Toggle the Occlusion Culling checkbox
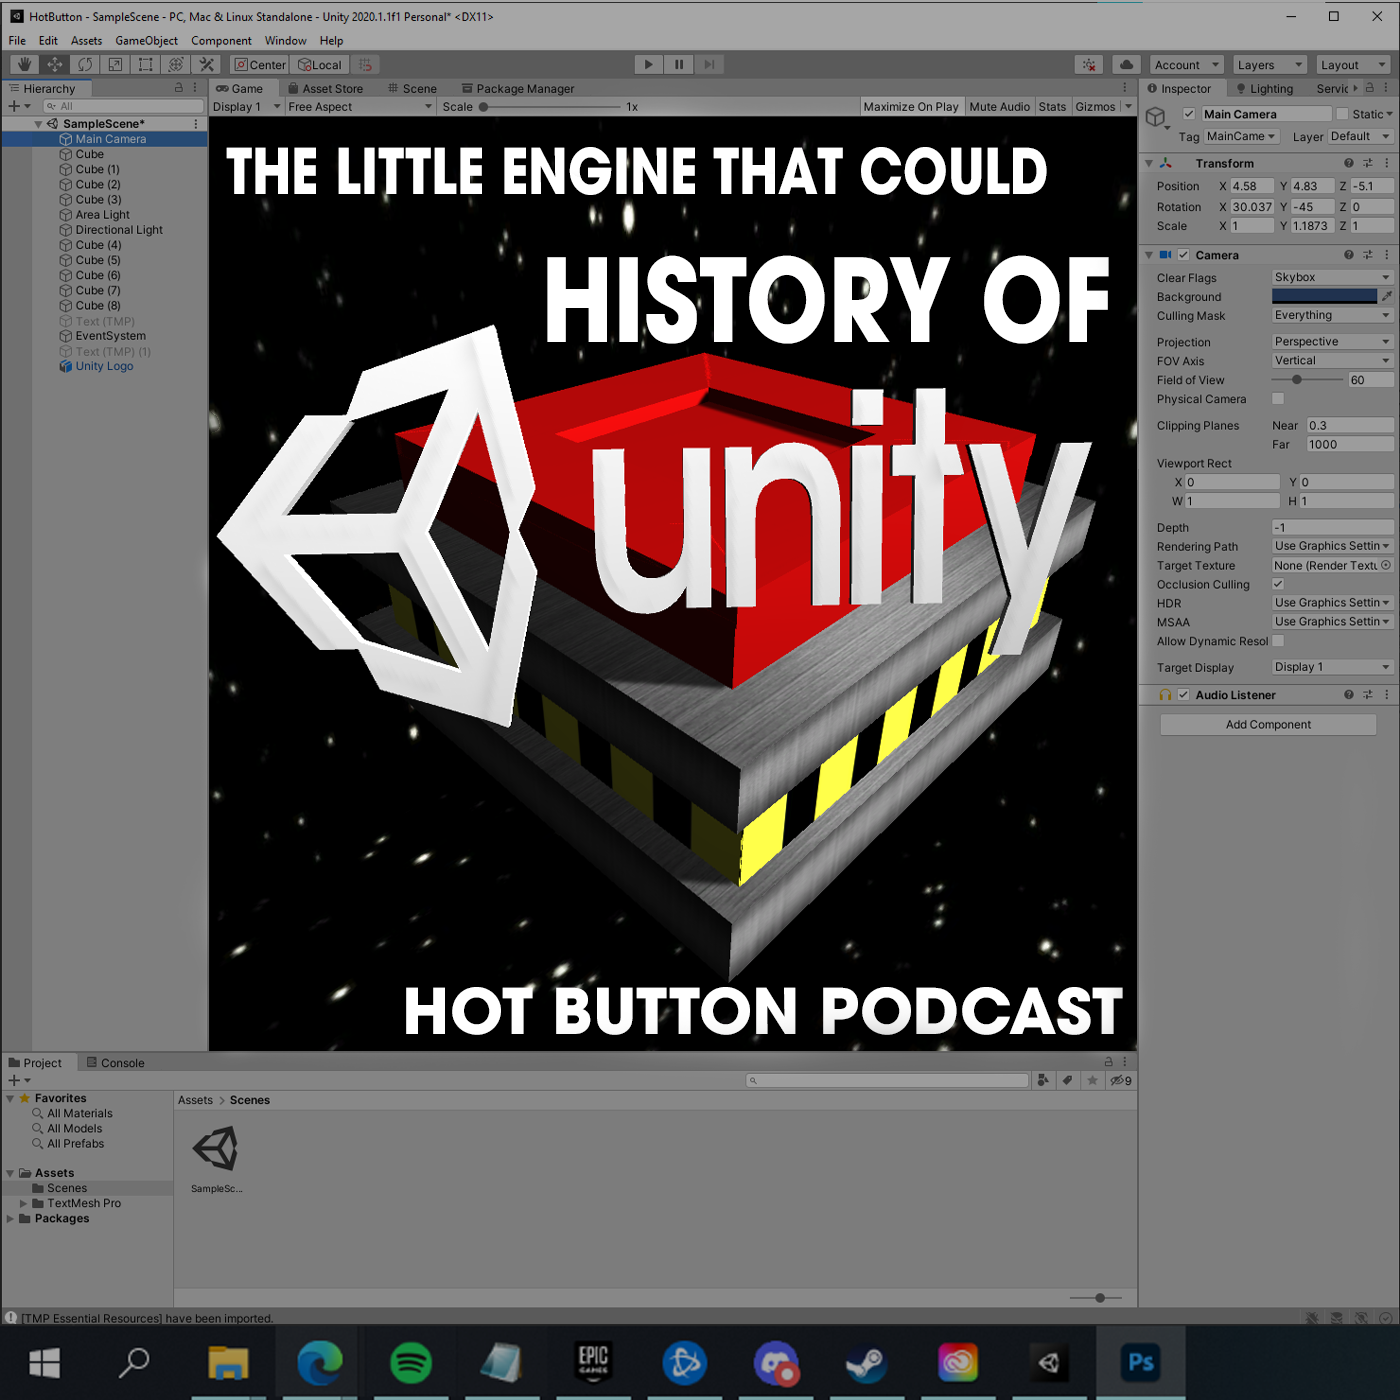The width and height of the screenshot is (1400, 1400). click(x=1278, y=584)
